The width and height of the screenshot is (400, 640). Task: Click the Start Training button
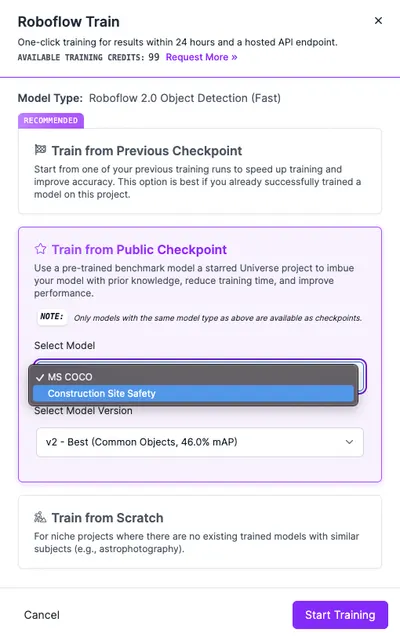click(340, 615)
